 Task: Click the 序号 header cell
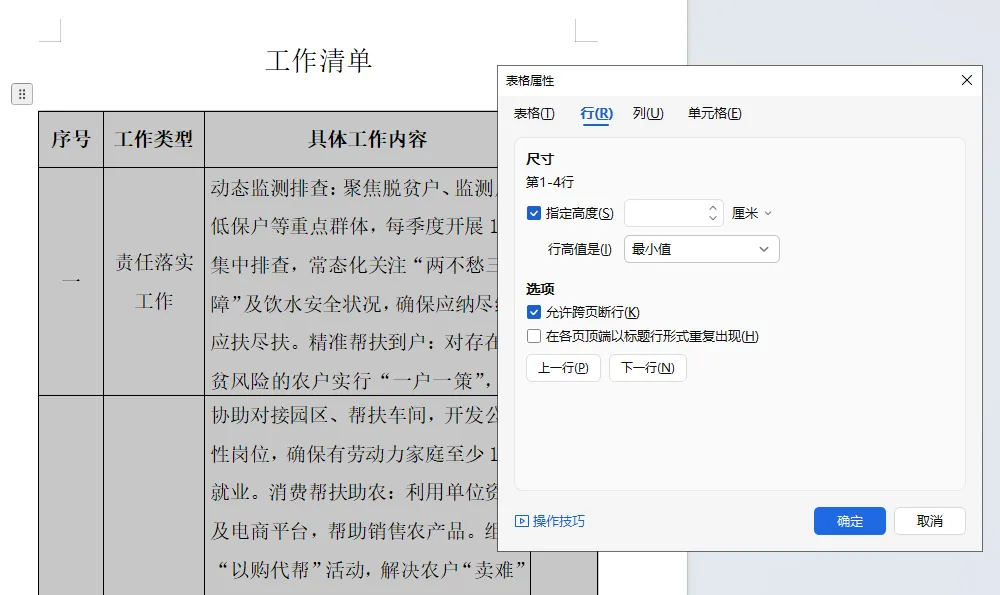click(71, 139)
